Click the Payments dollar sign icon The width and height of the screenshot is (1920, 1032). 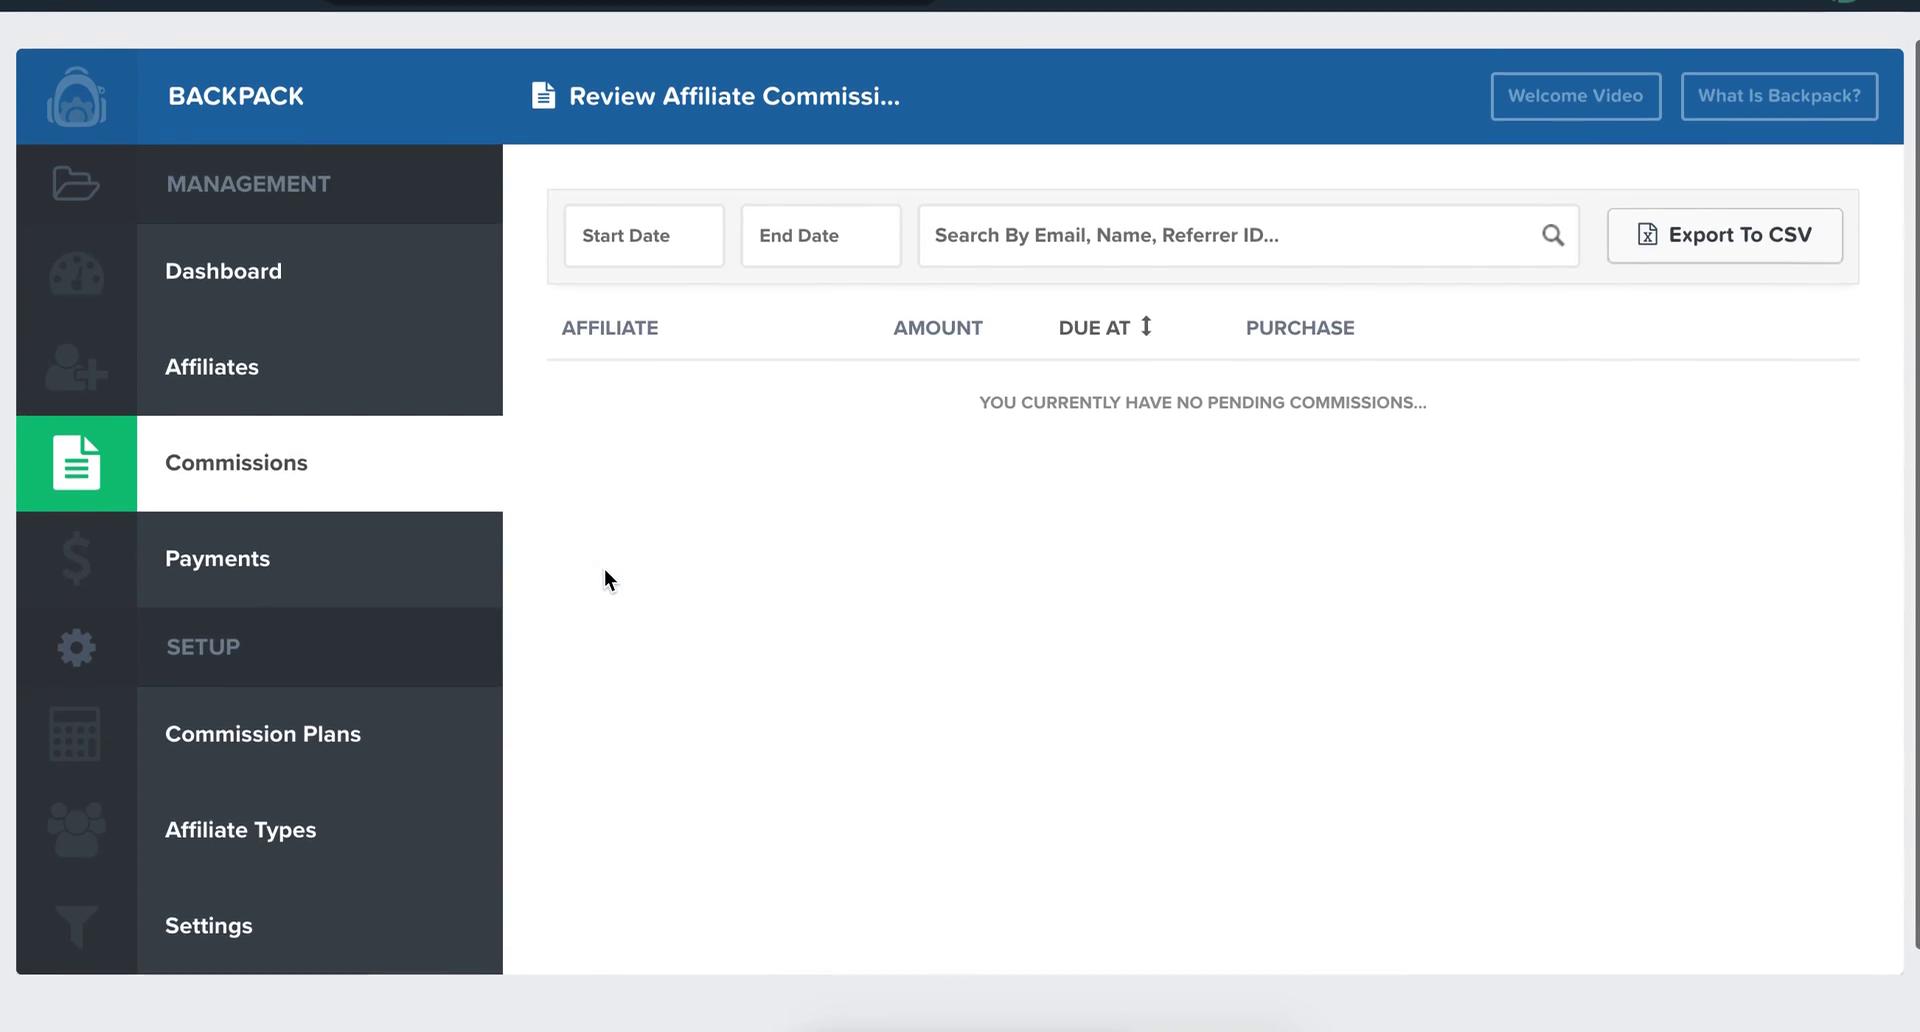(x=76, y=559)
